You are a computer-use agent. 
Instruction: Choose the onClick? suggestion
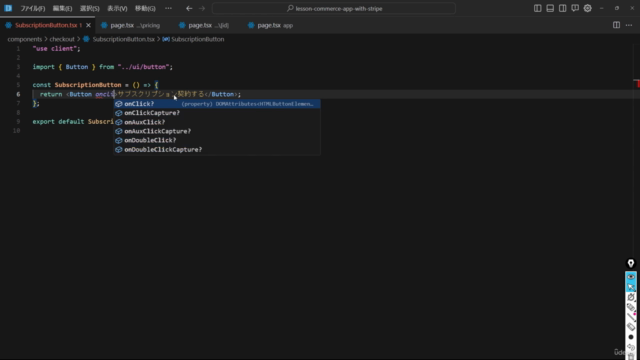click(217, 104)
